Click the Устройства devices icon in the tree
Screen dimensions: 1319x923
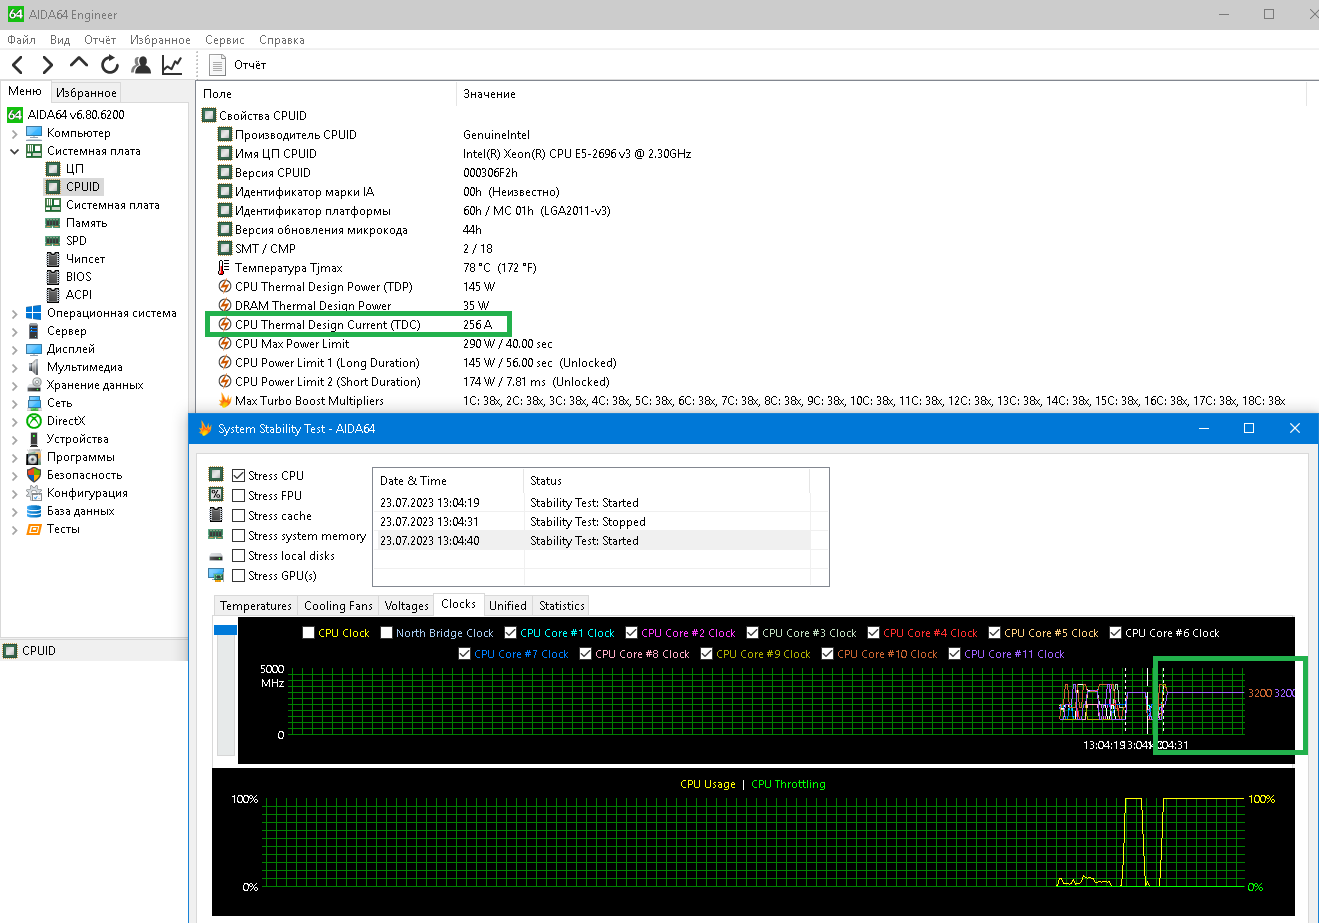pyautogui.click(x=34, y=439)
